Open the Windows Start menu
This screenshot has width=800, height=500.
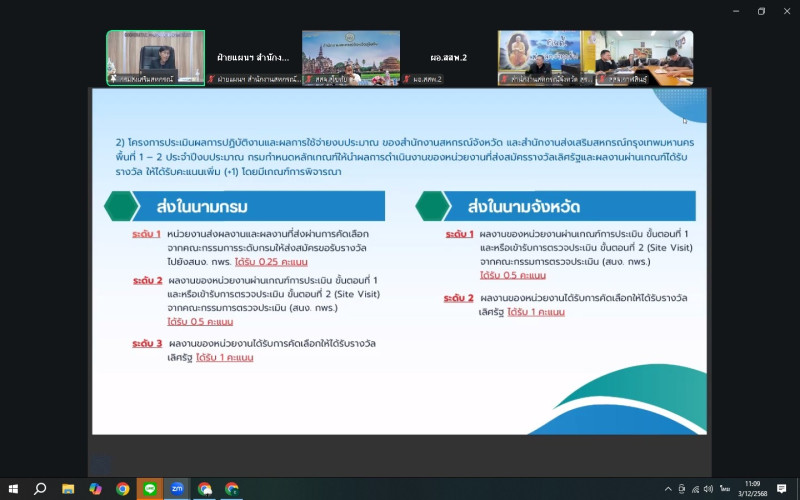click(x=13, y=489)
